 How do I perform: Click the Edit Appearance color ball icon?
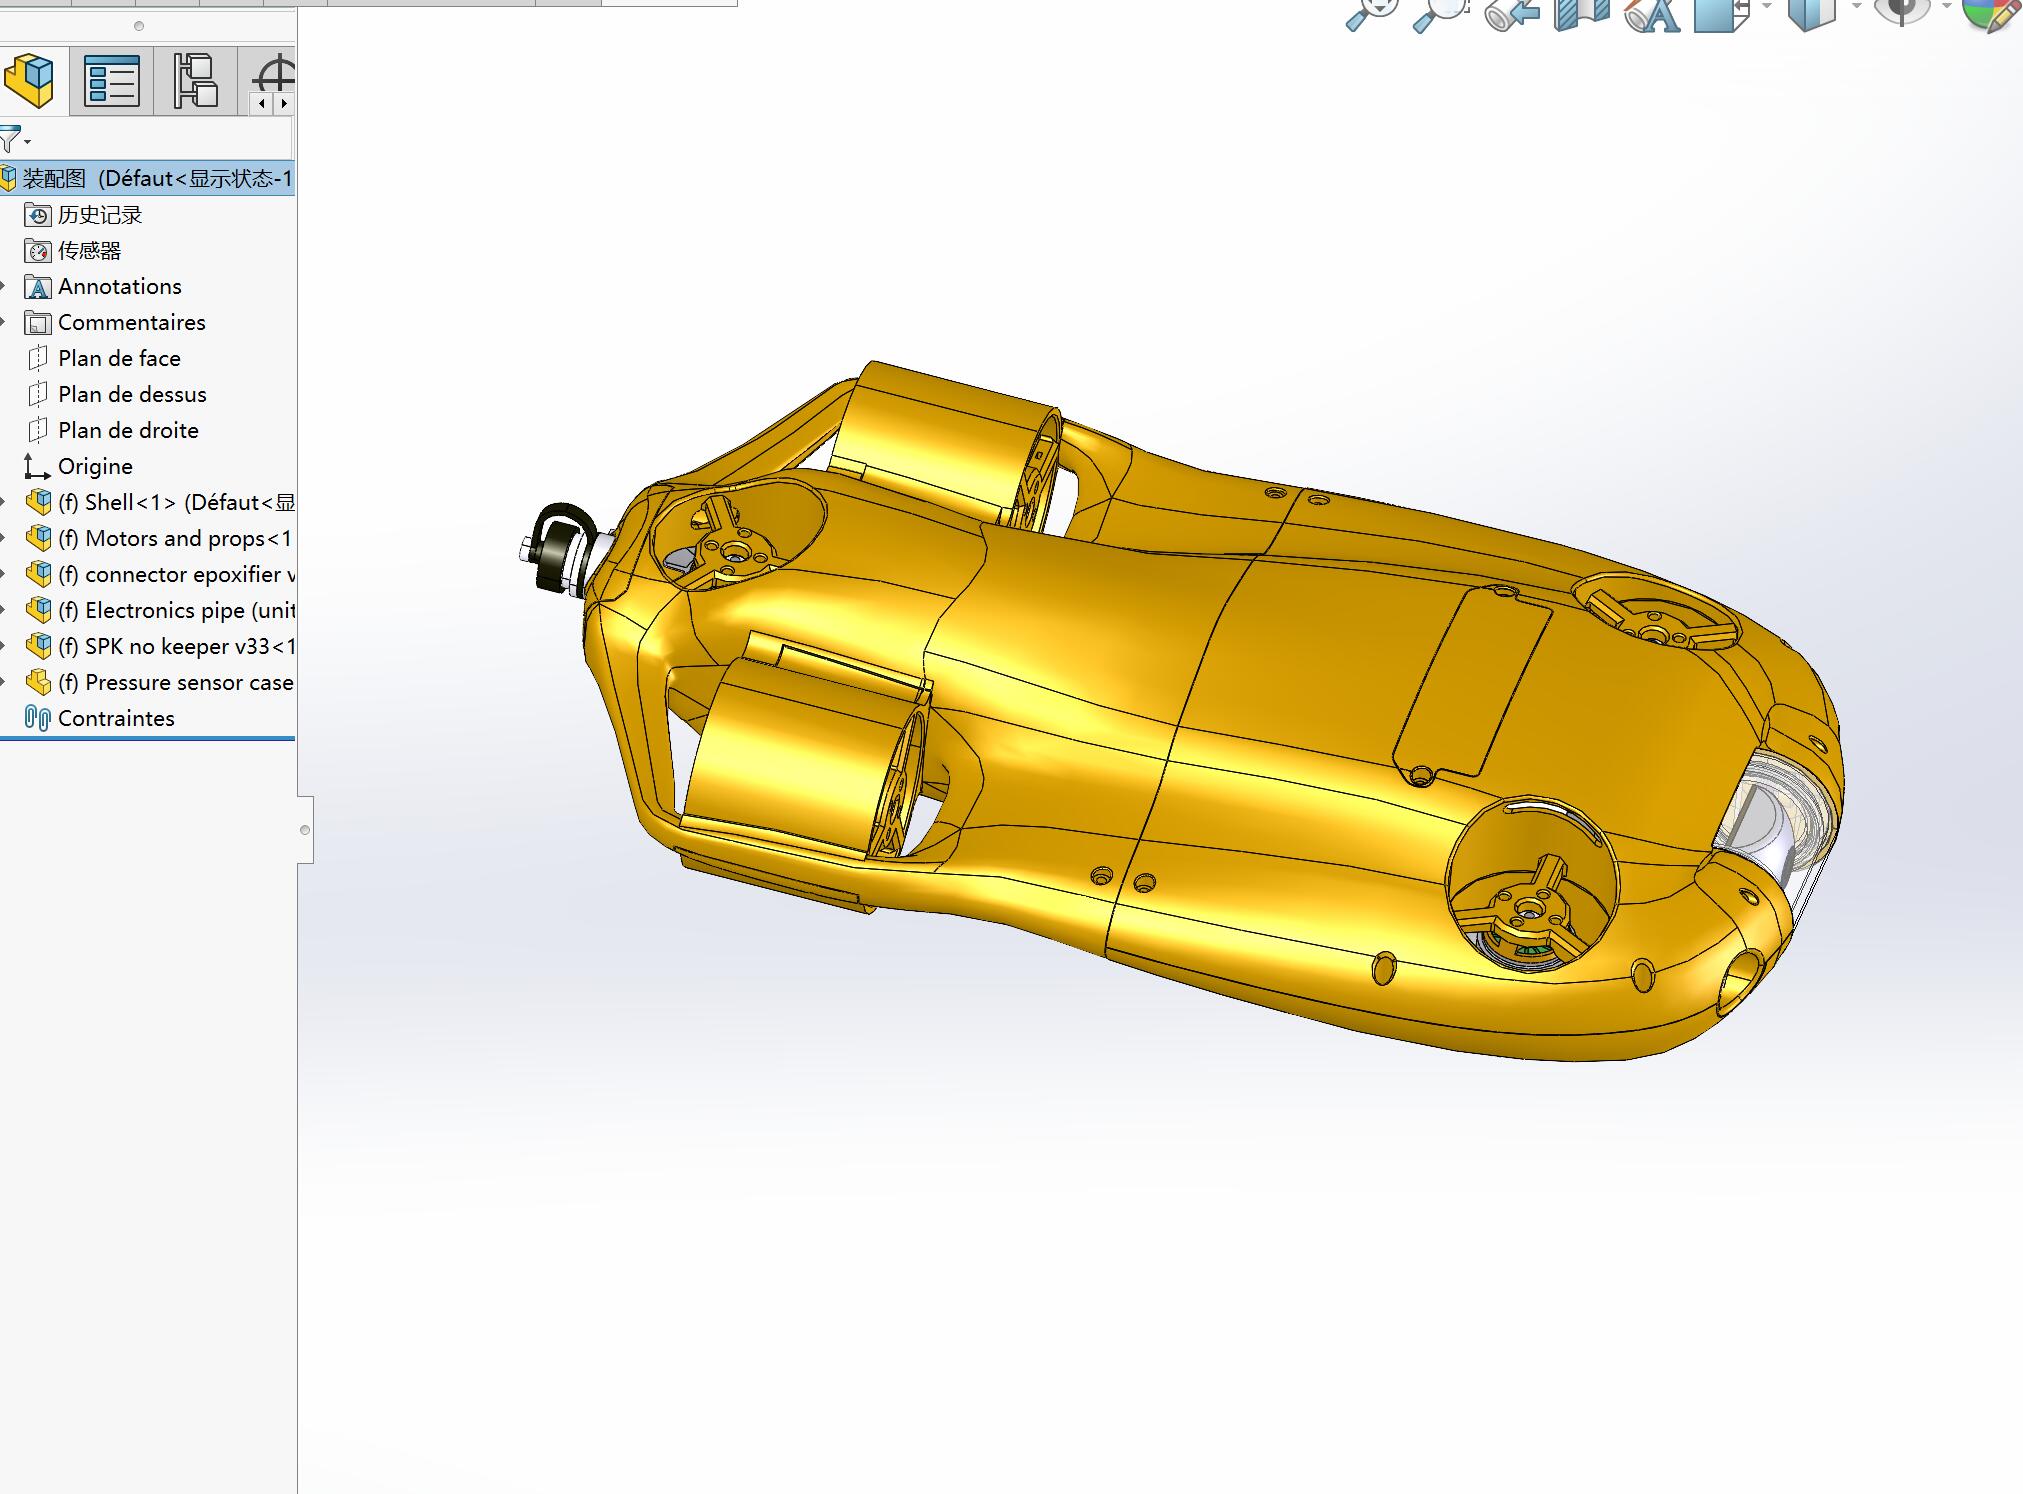point(1990,13)
